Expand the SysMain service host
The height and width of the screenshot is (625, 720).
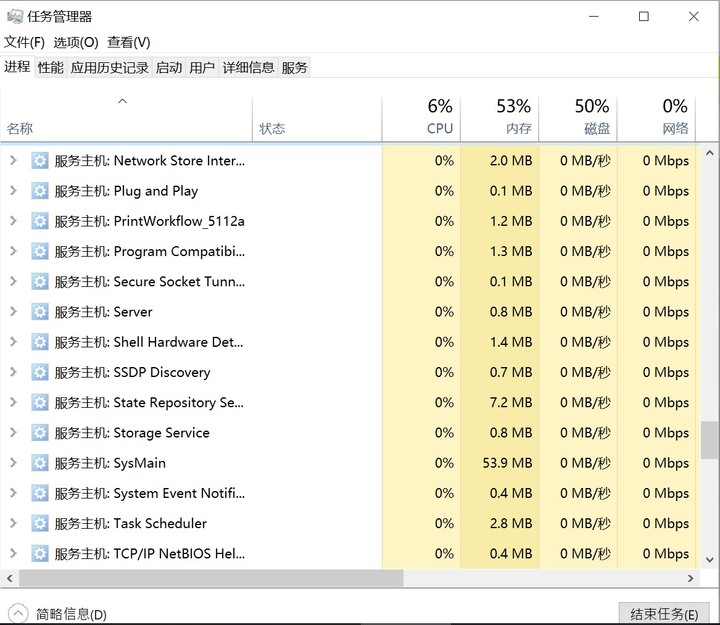13,462
